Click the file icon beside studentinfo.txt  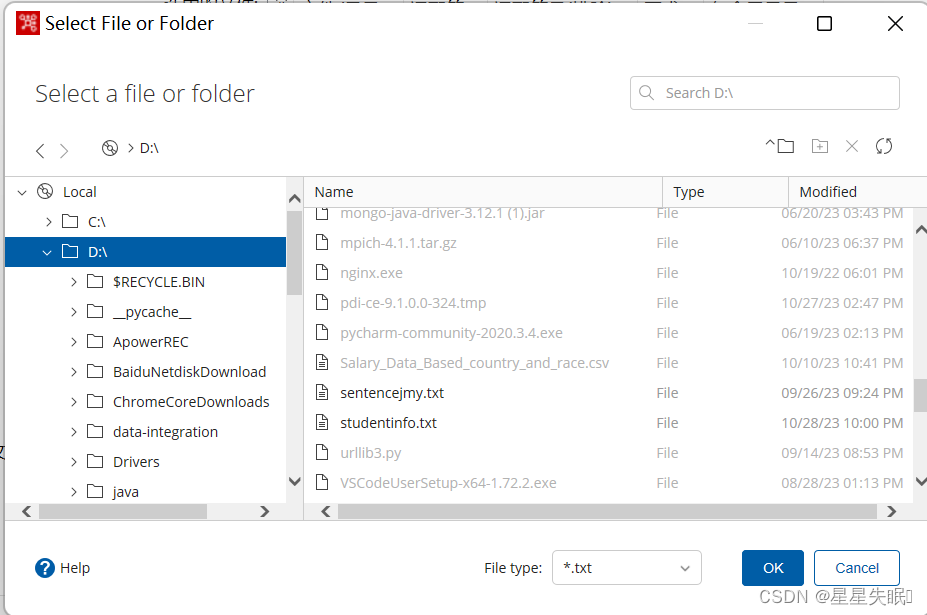(x=322, y=422)
